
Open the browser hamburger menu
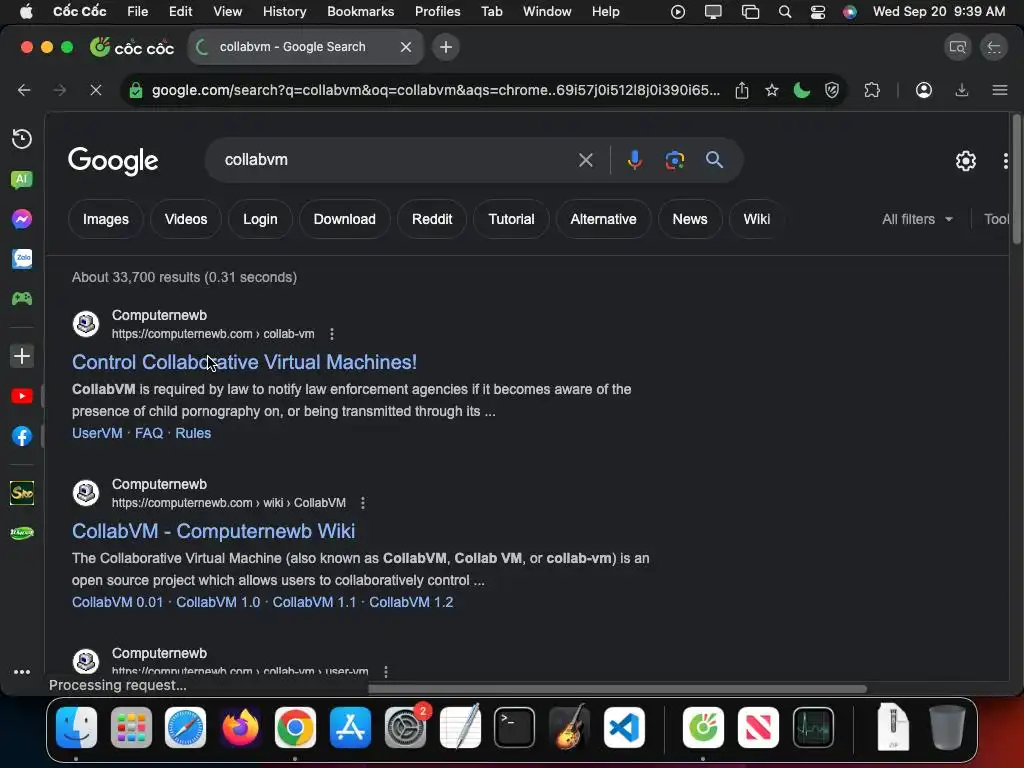(x=1000, y=90)
